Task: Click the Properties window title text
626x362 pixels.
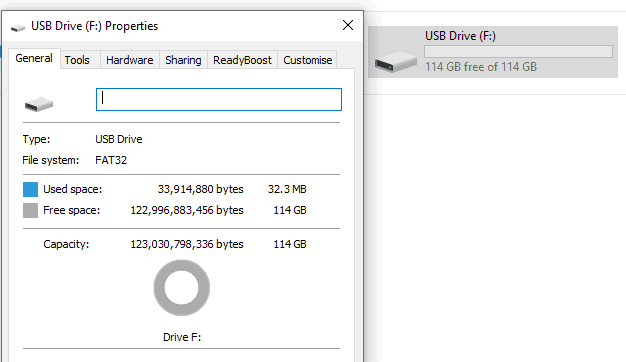Action: [x=95, y=26]
